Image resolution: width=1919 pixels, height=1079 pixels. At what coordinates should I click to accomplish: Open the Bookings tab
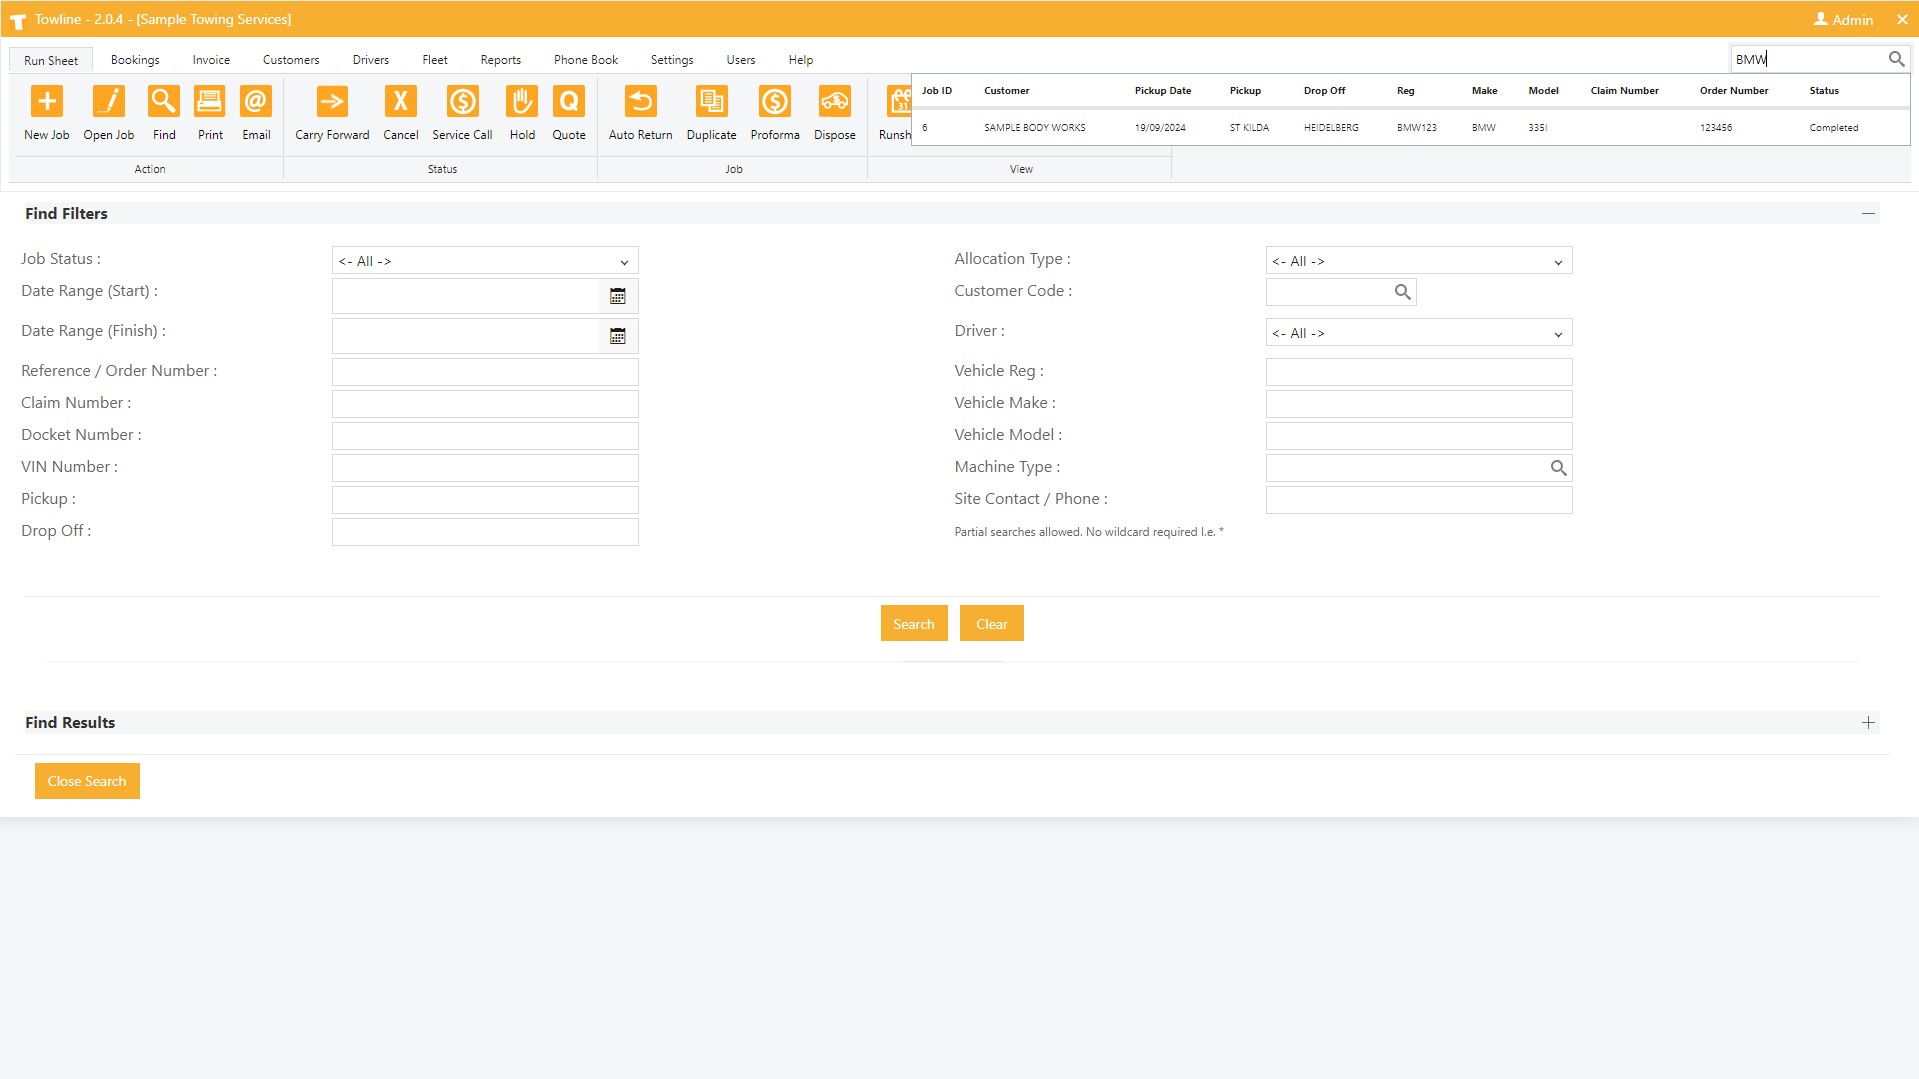135,60
